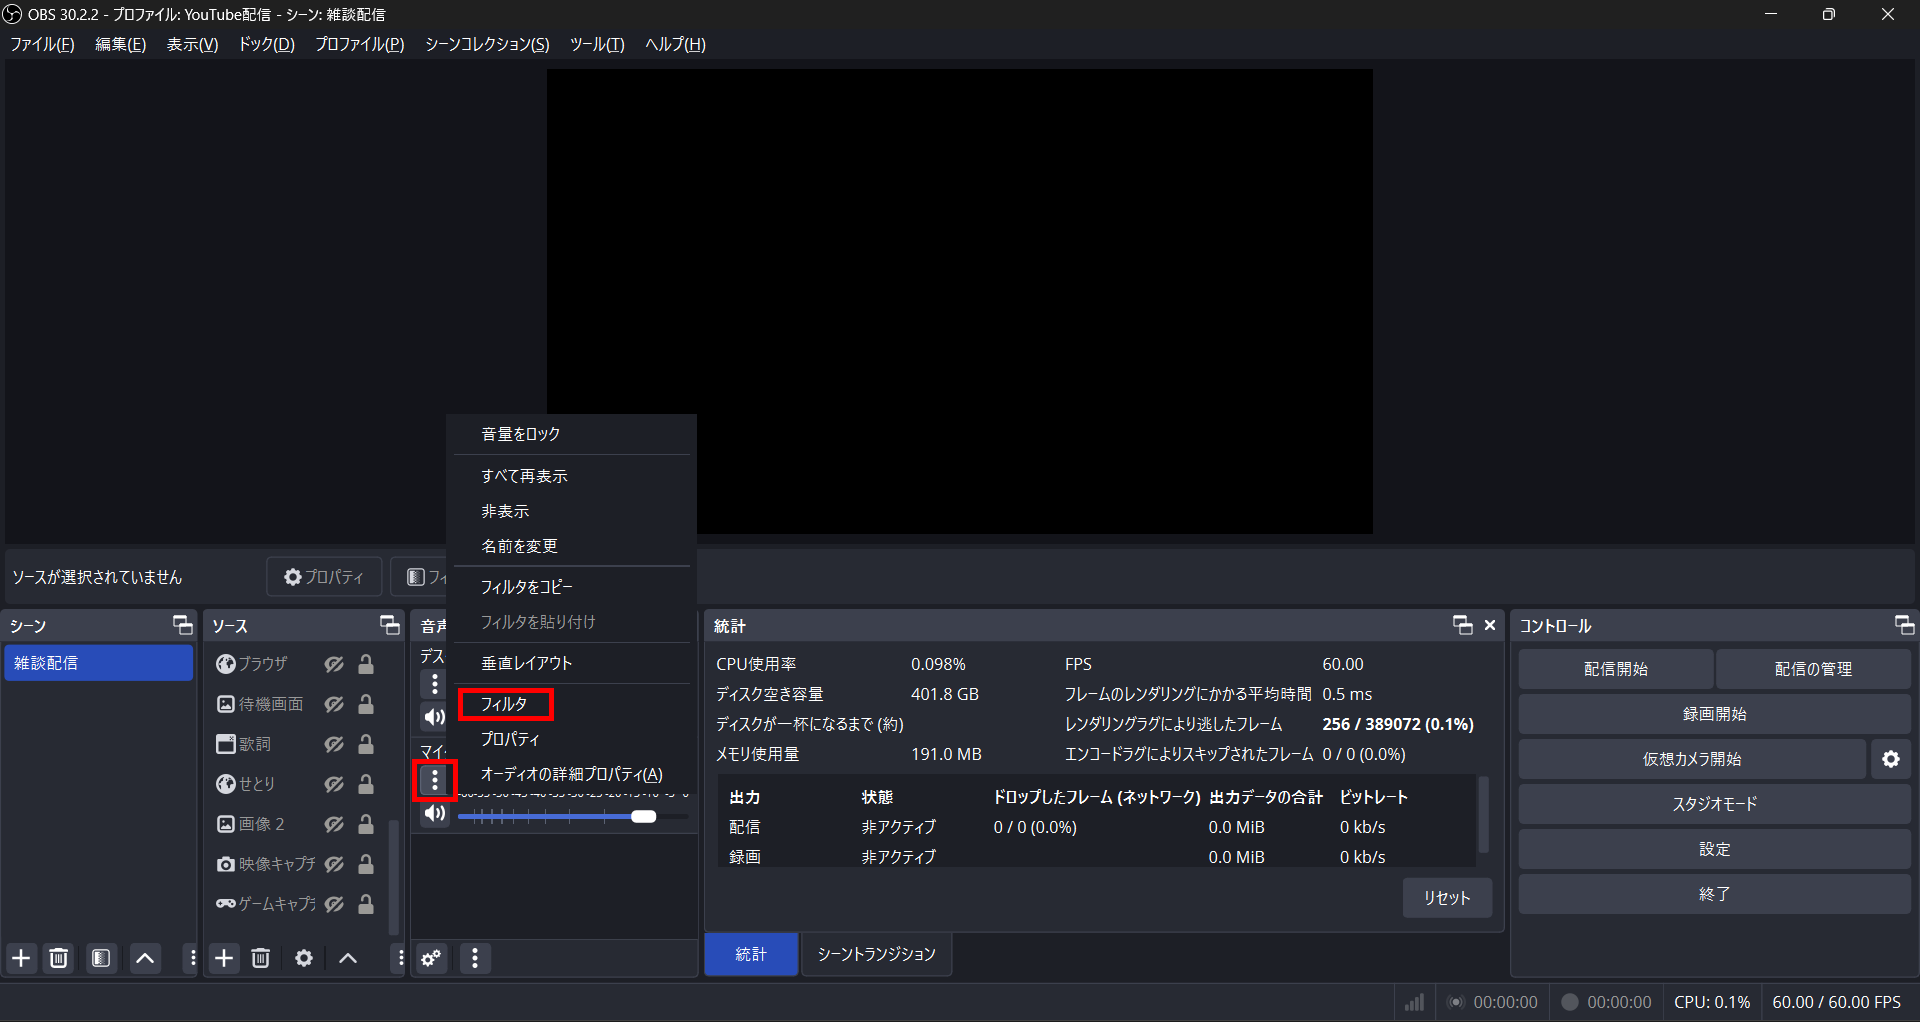The image size is (1920, 1022).
Task: Click the connection signal bars in status bar
Action: tap(1414, 1002)
